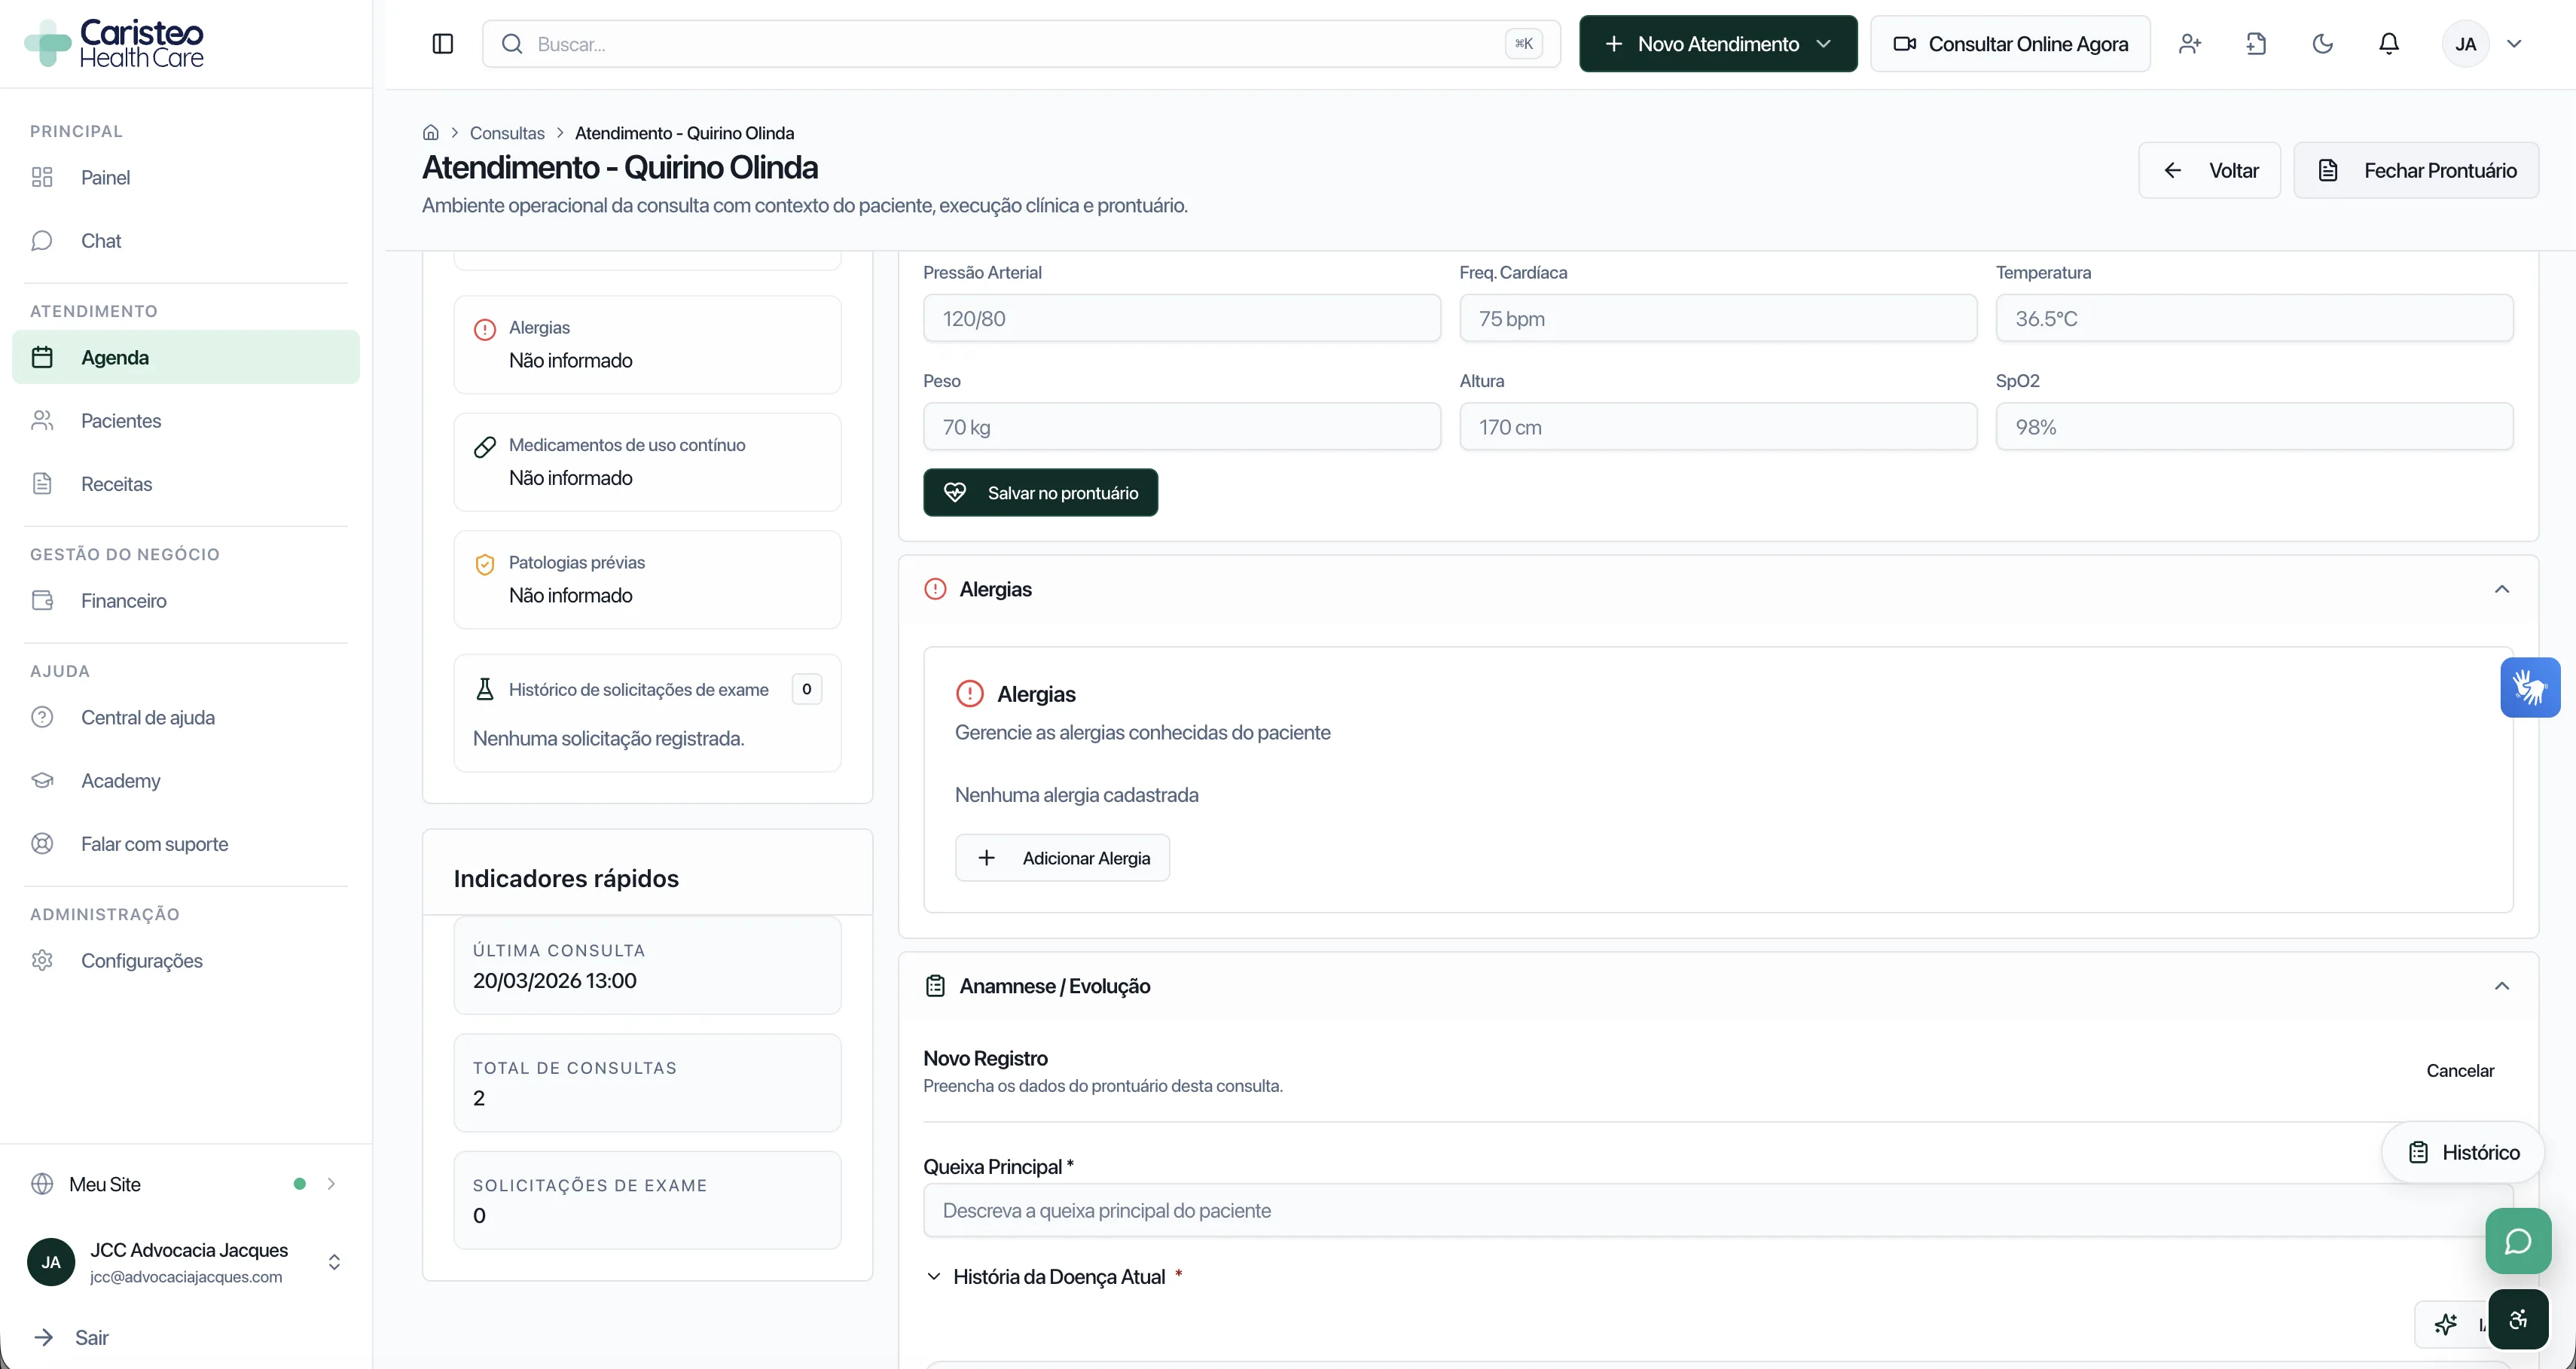
Task: Open the green chat bubble widget
Action: 2518,1242
